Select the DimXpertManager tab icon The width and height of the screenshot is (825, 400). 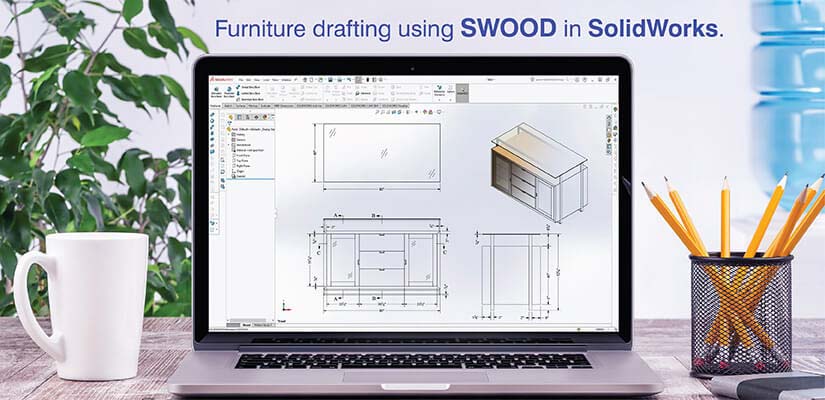(256, 117)
